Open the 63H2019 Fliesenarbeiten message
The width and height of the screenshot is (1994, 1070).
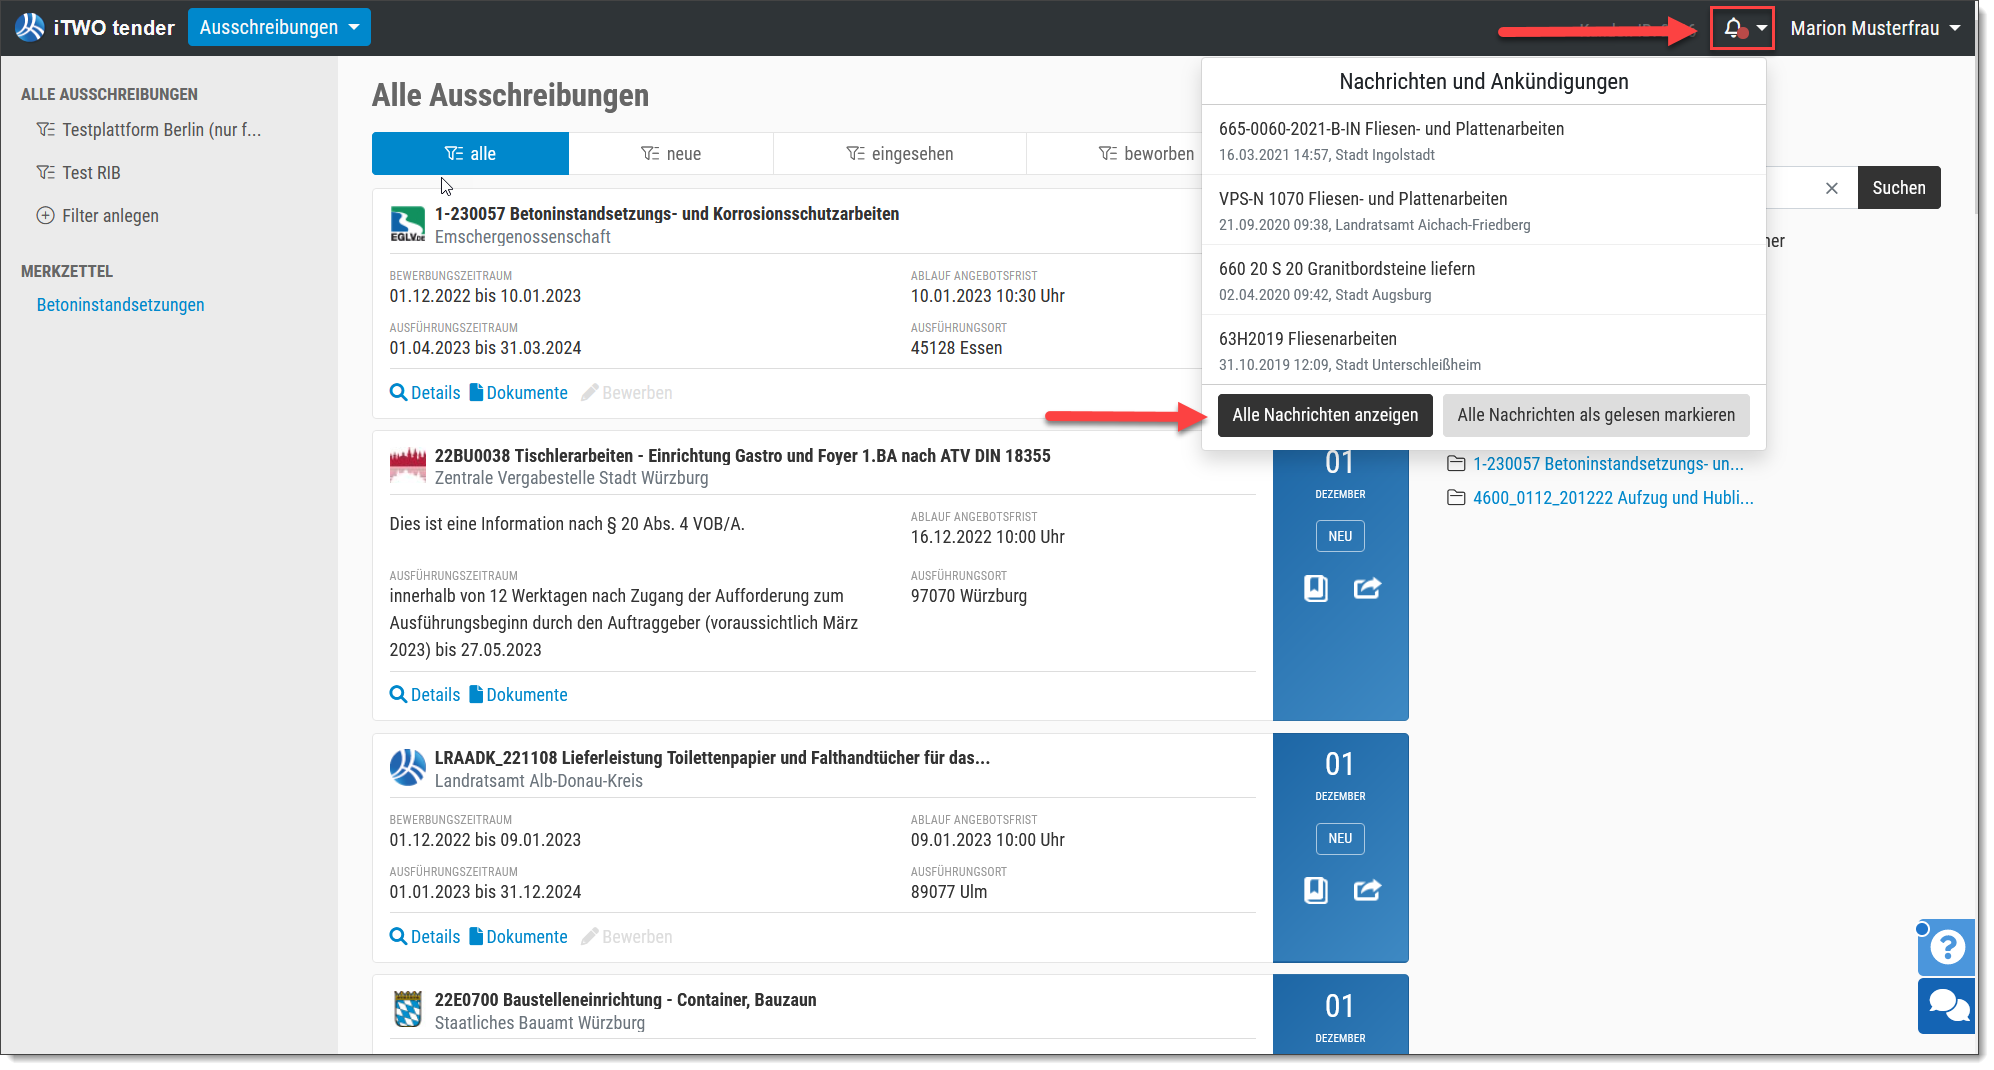click(1484, 350)
